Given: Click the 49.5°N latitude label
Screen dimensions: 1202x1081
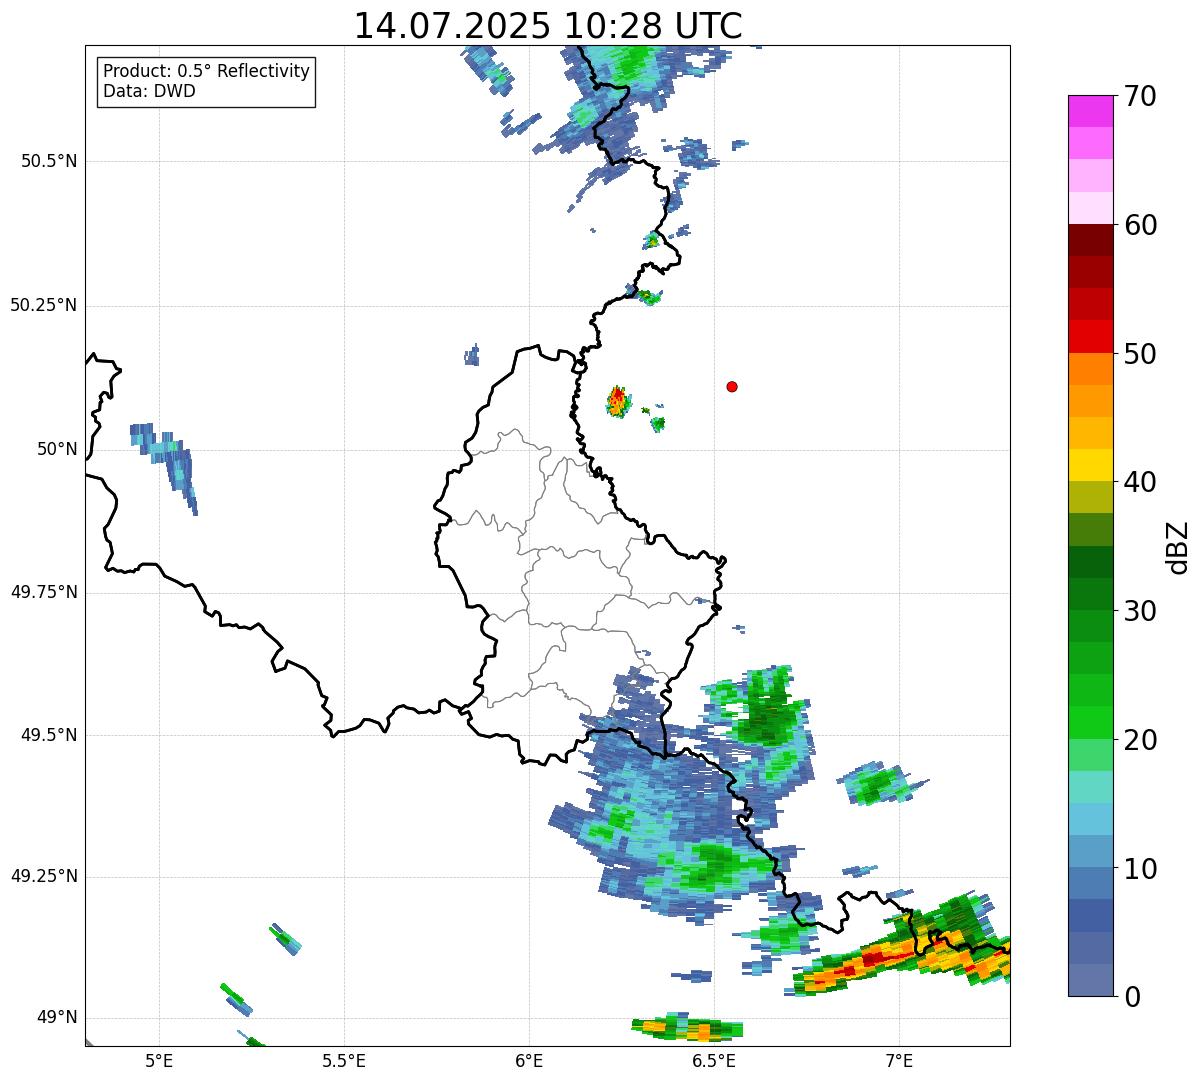Looking at the screenshot, I should pos(49,735).
